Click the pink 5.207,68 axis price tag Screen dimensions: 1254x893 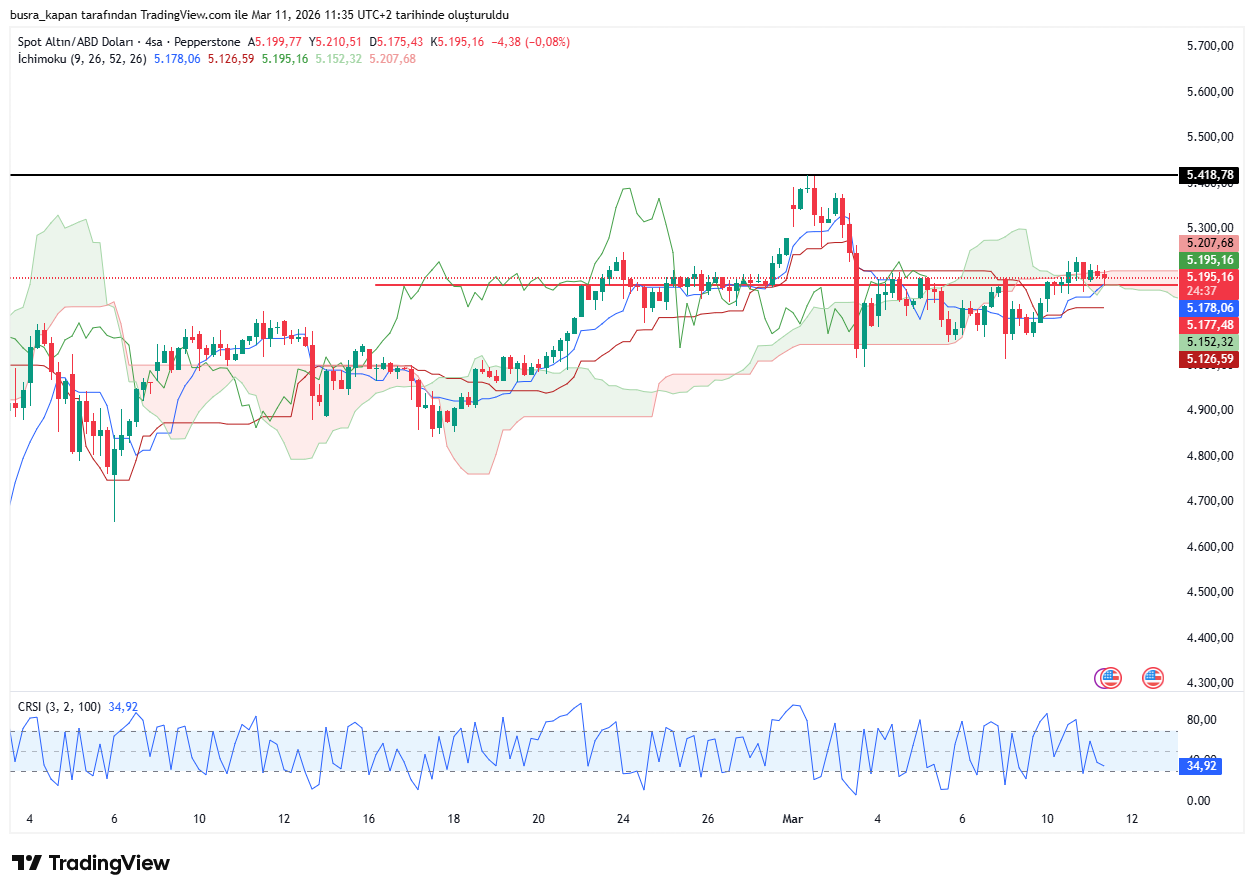1210,243
